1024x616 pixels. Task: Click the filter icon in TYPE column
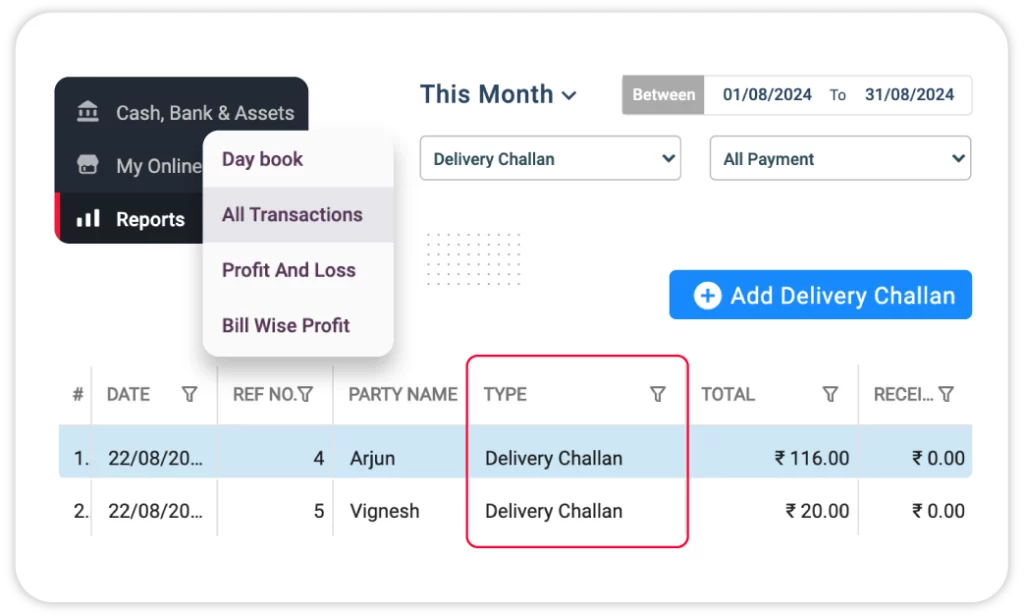(x=657, y=395)
